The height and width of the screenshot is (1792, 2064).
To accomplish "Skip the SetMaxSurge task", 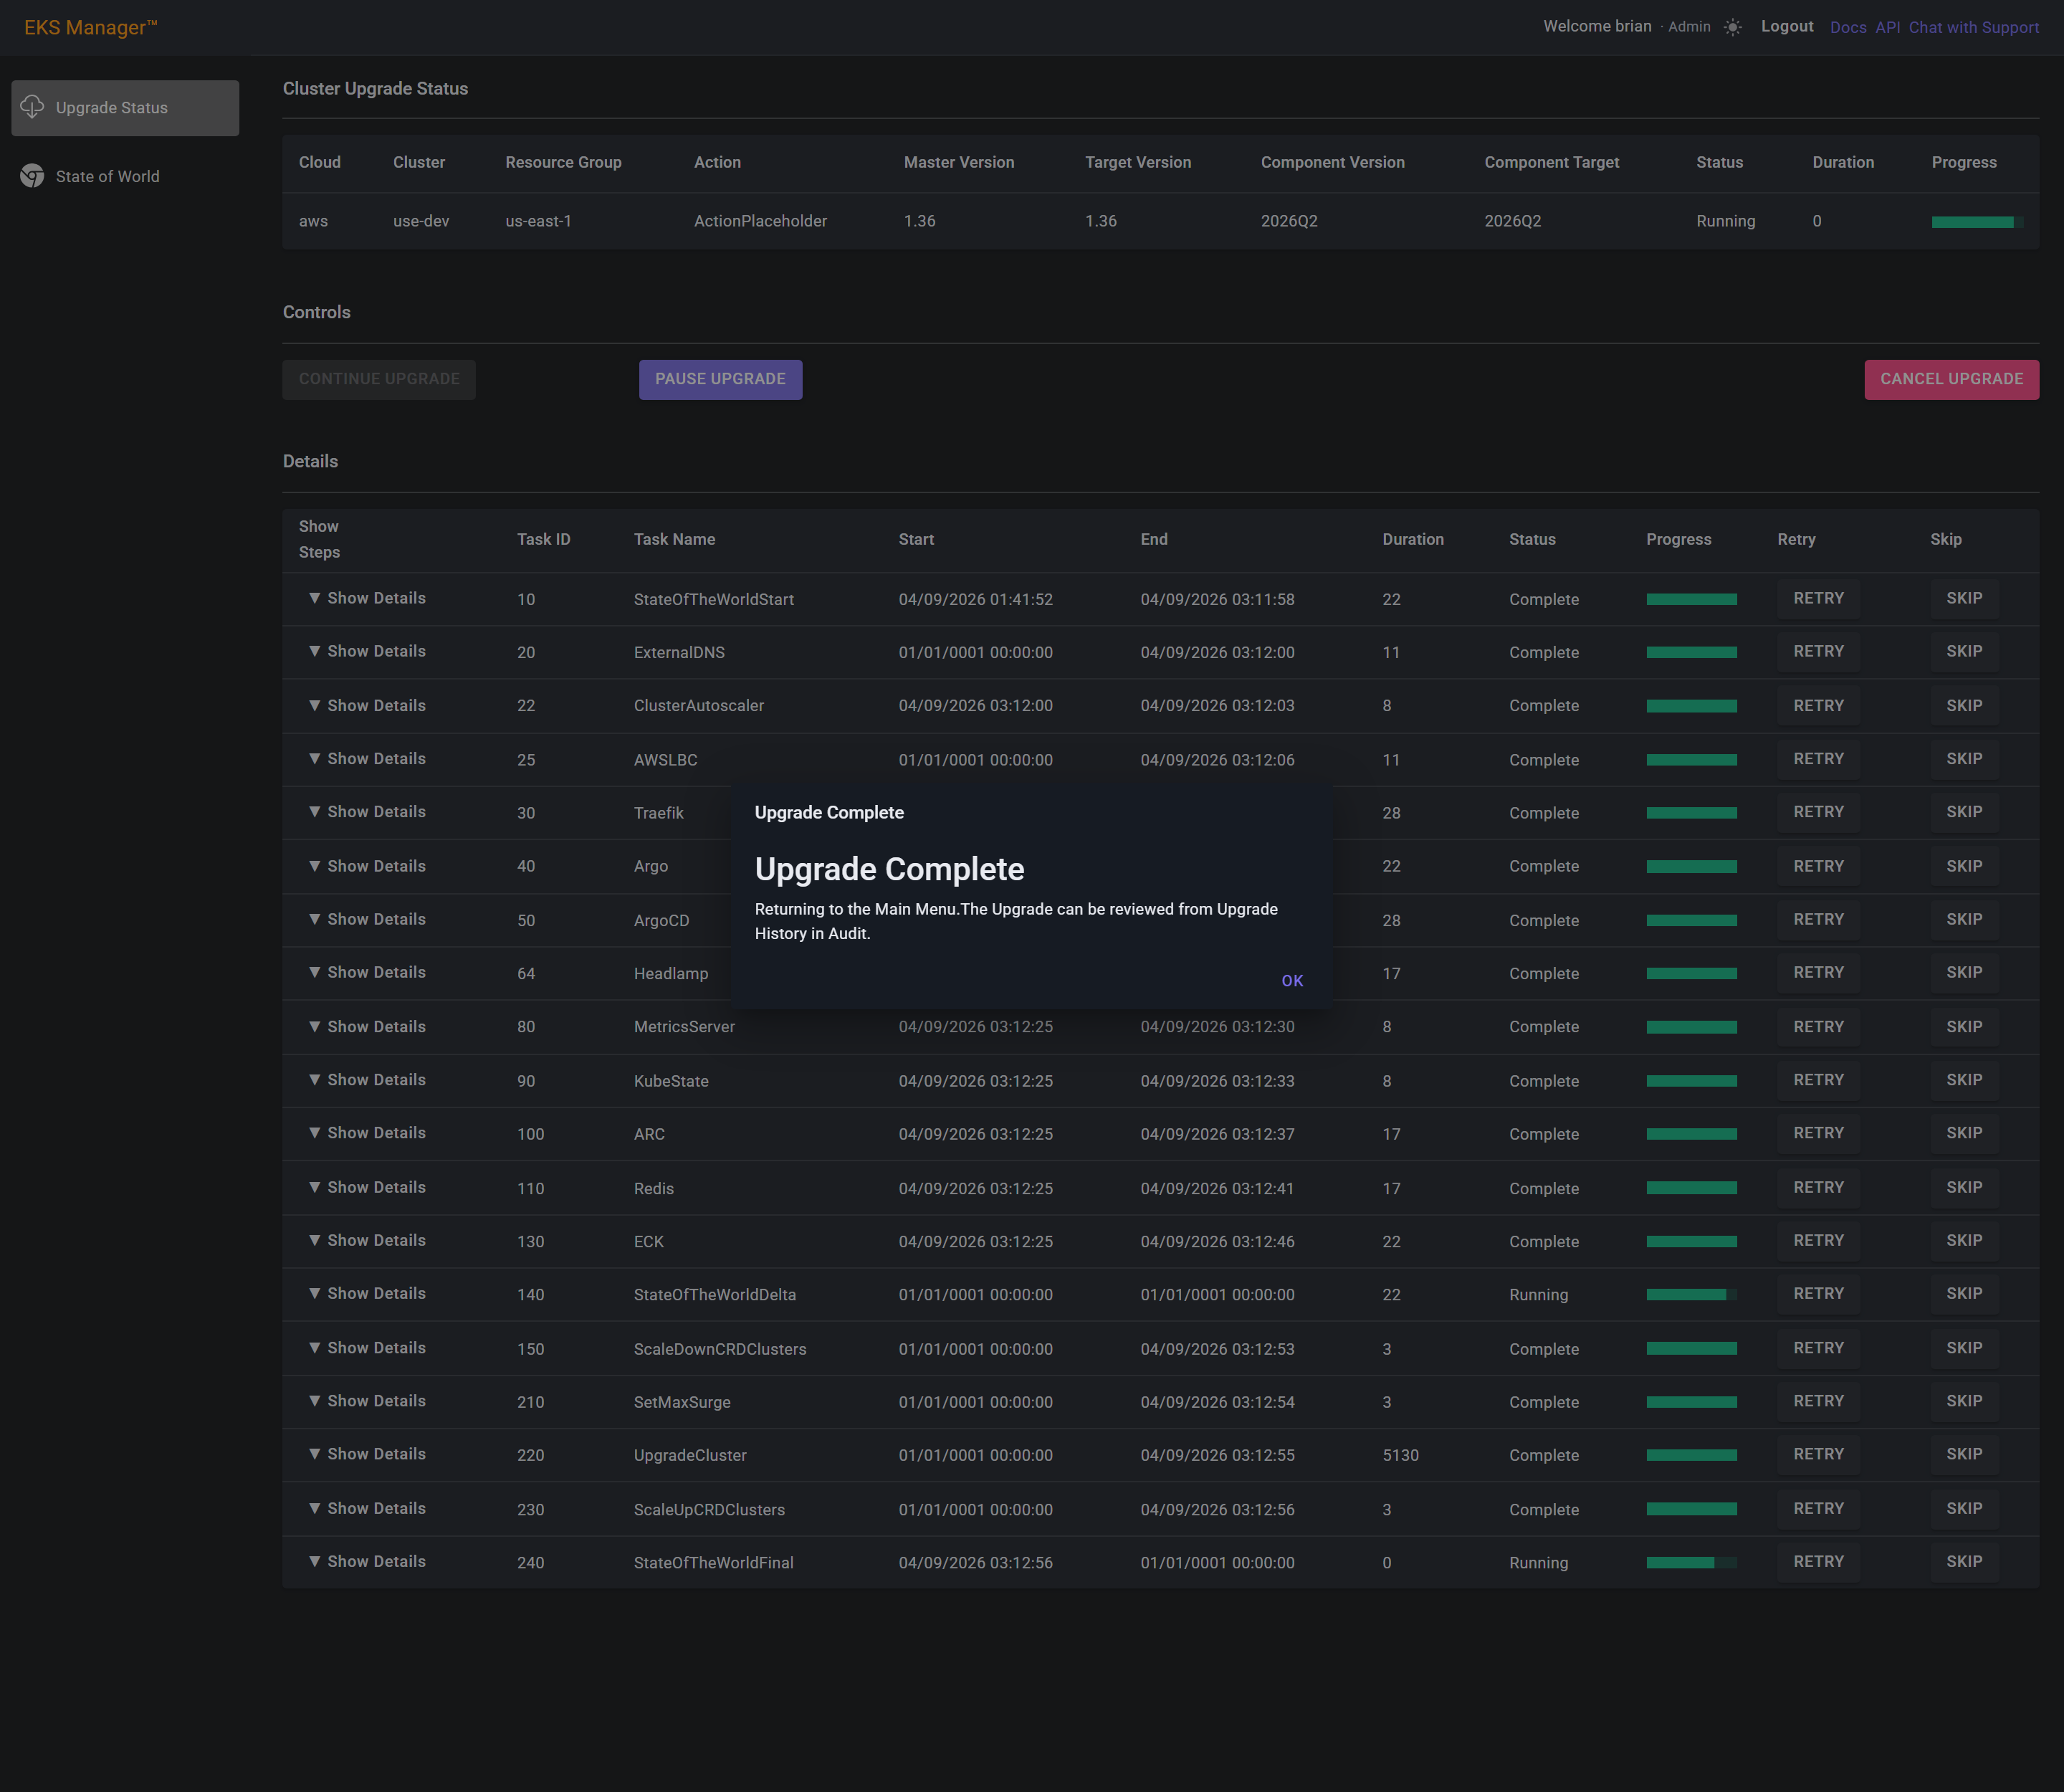I will pyautogui.click(x=1964, y=1401).
